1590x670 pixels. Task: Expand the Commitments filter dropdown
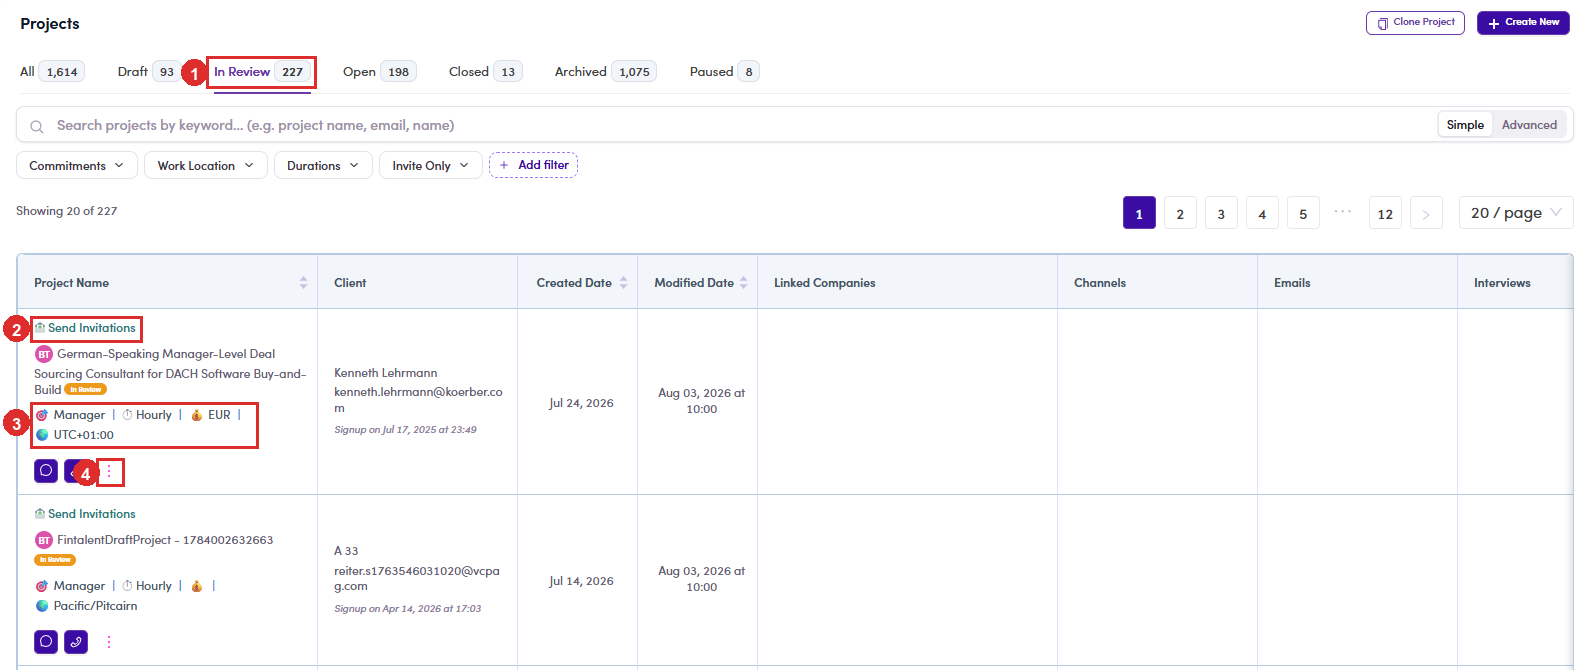click(x=77, y=166)
